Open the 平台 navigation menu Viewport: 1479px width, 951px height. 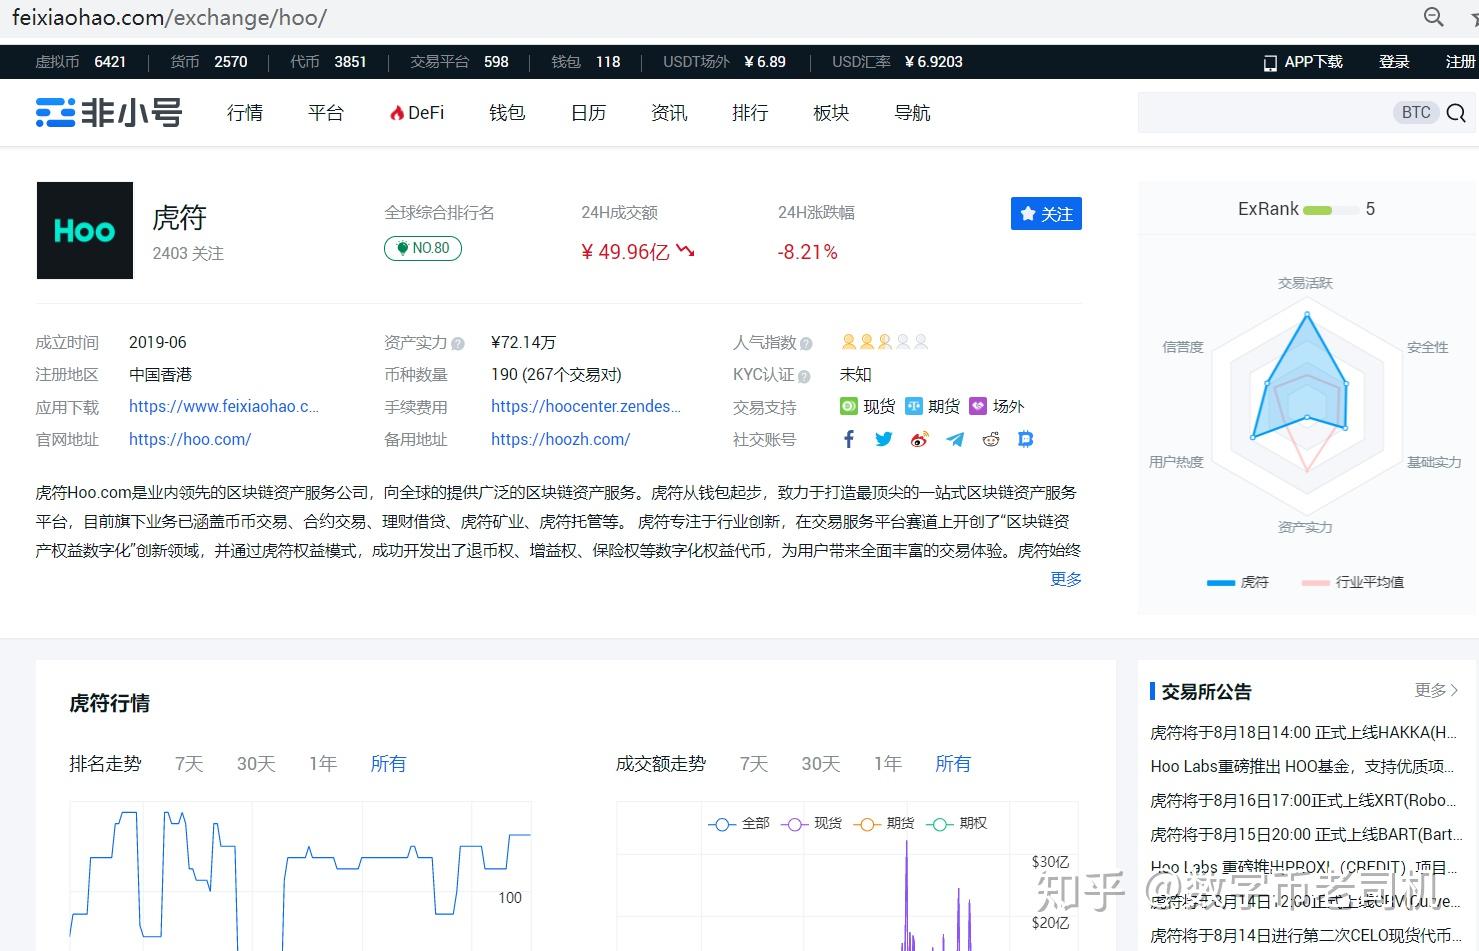[326, 113]
